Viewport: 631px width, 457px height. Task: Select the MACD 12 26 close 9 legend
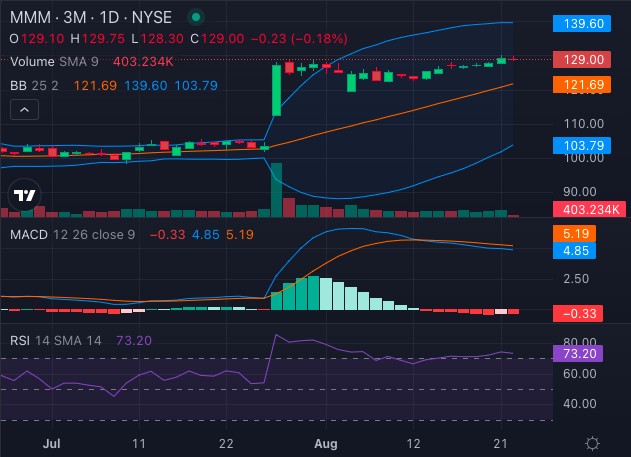(x=72, y=235)
